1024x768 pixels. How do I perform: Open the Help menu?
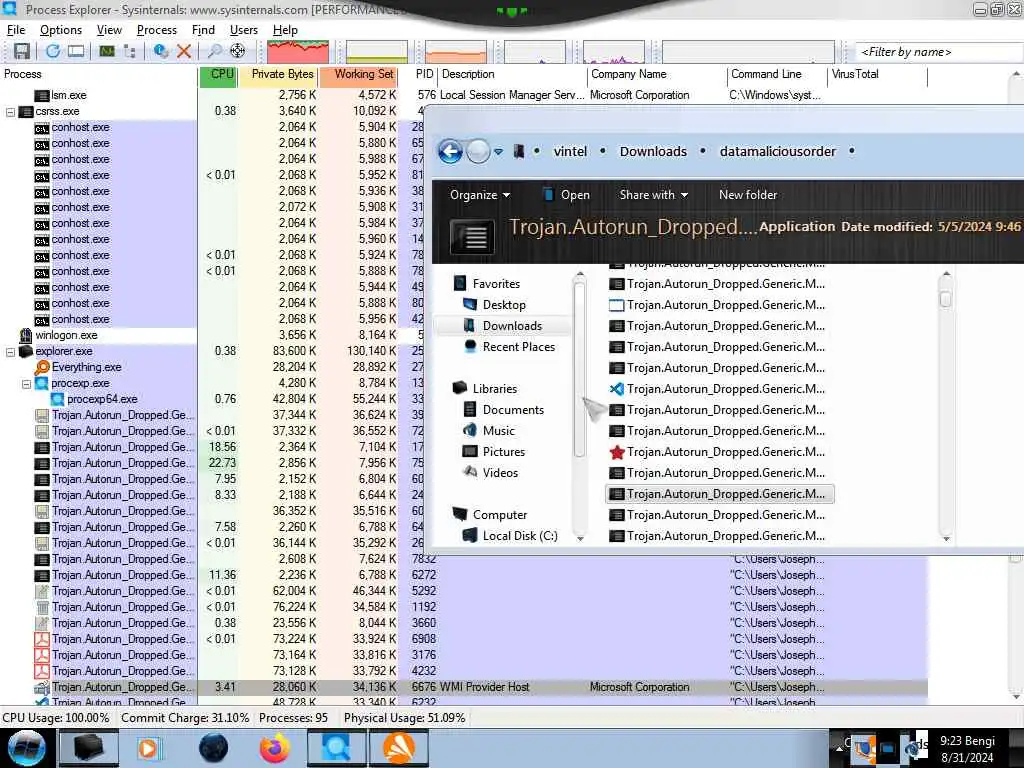pos(285,30)
